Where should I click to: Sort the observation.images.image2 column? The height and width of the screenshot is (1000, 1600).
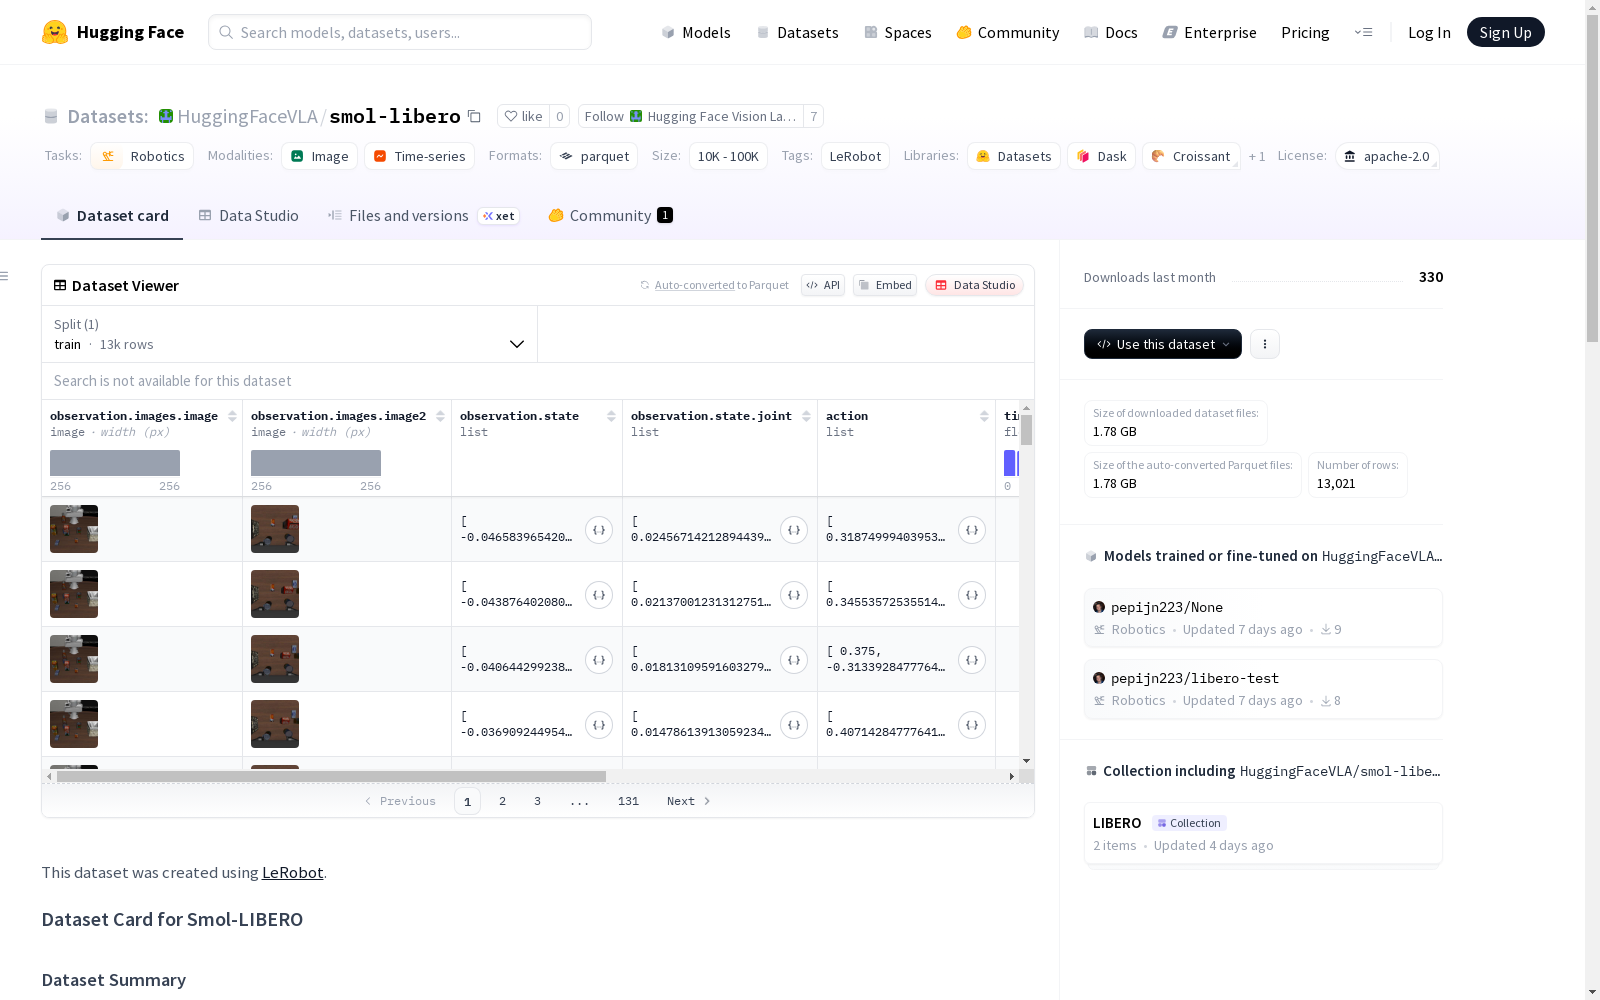(440, 416)
